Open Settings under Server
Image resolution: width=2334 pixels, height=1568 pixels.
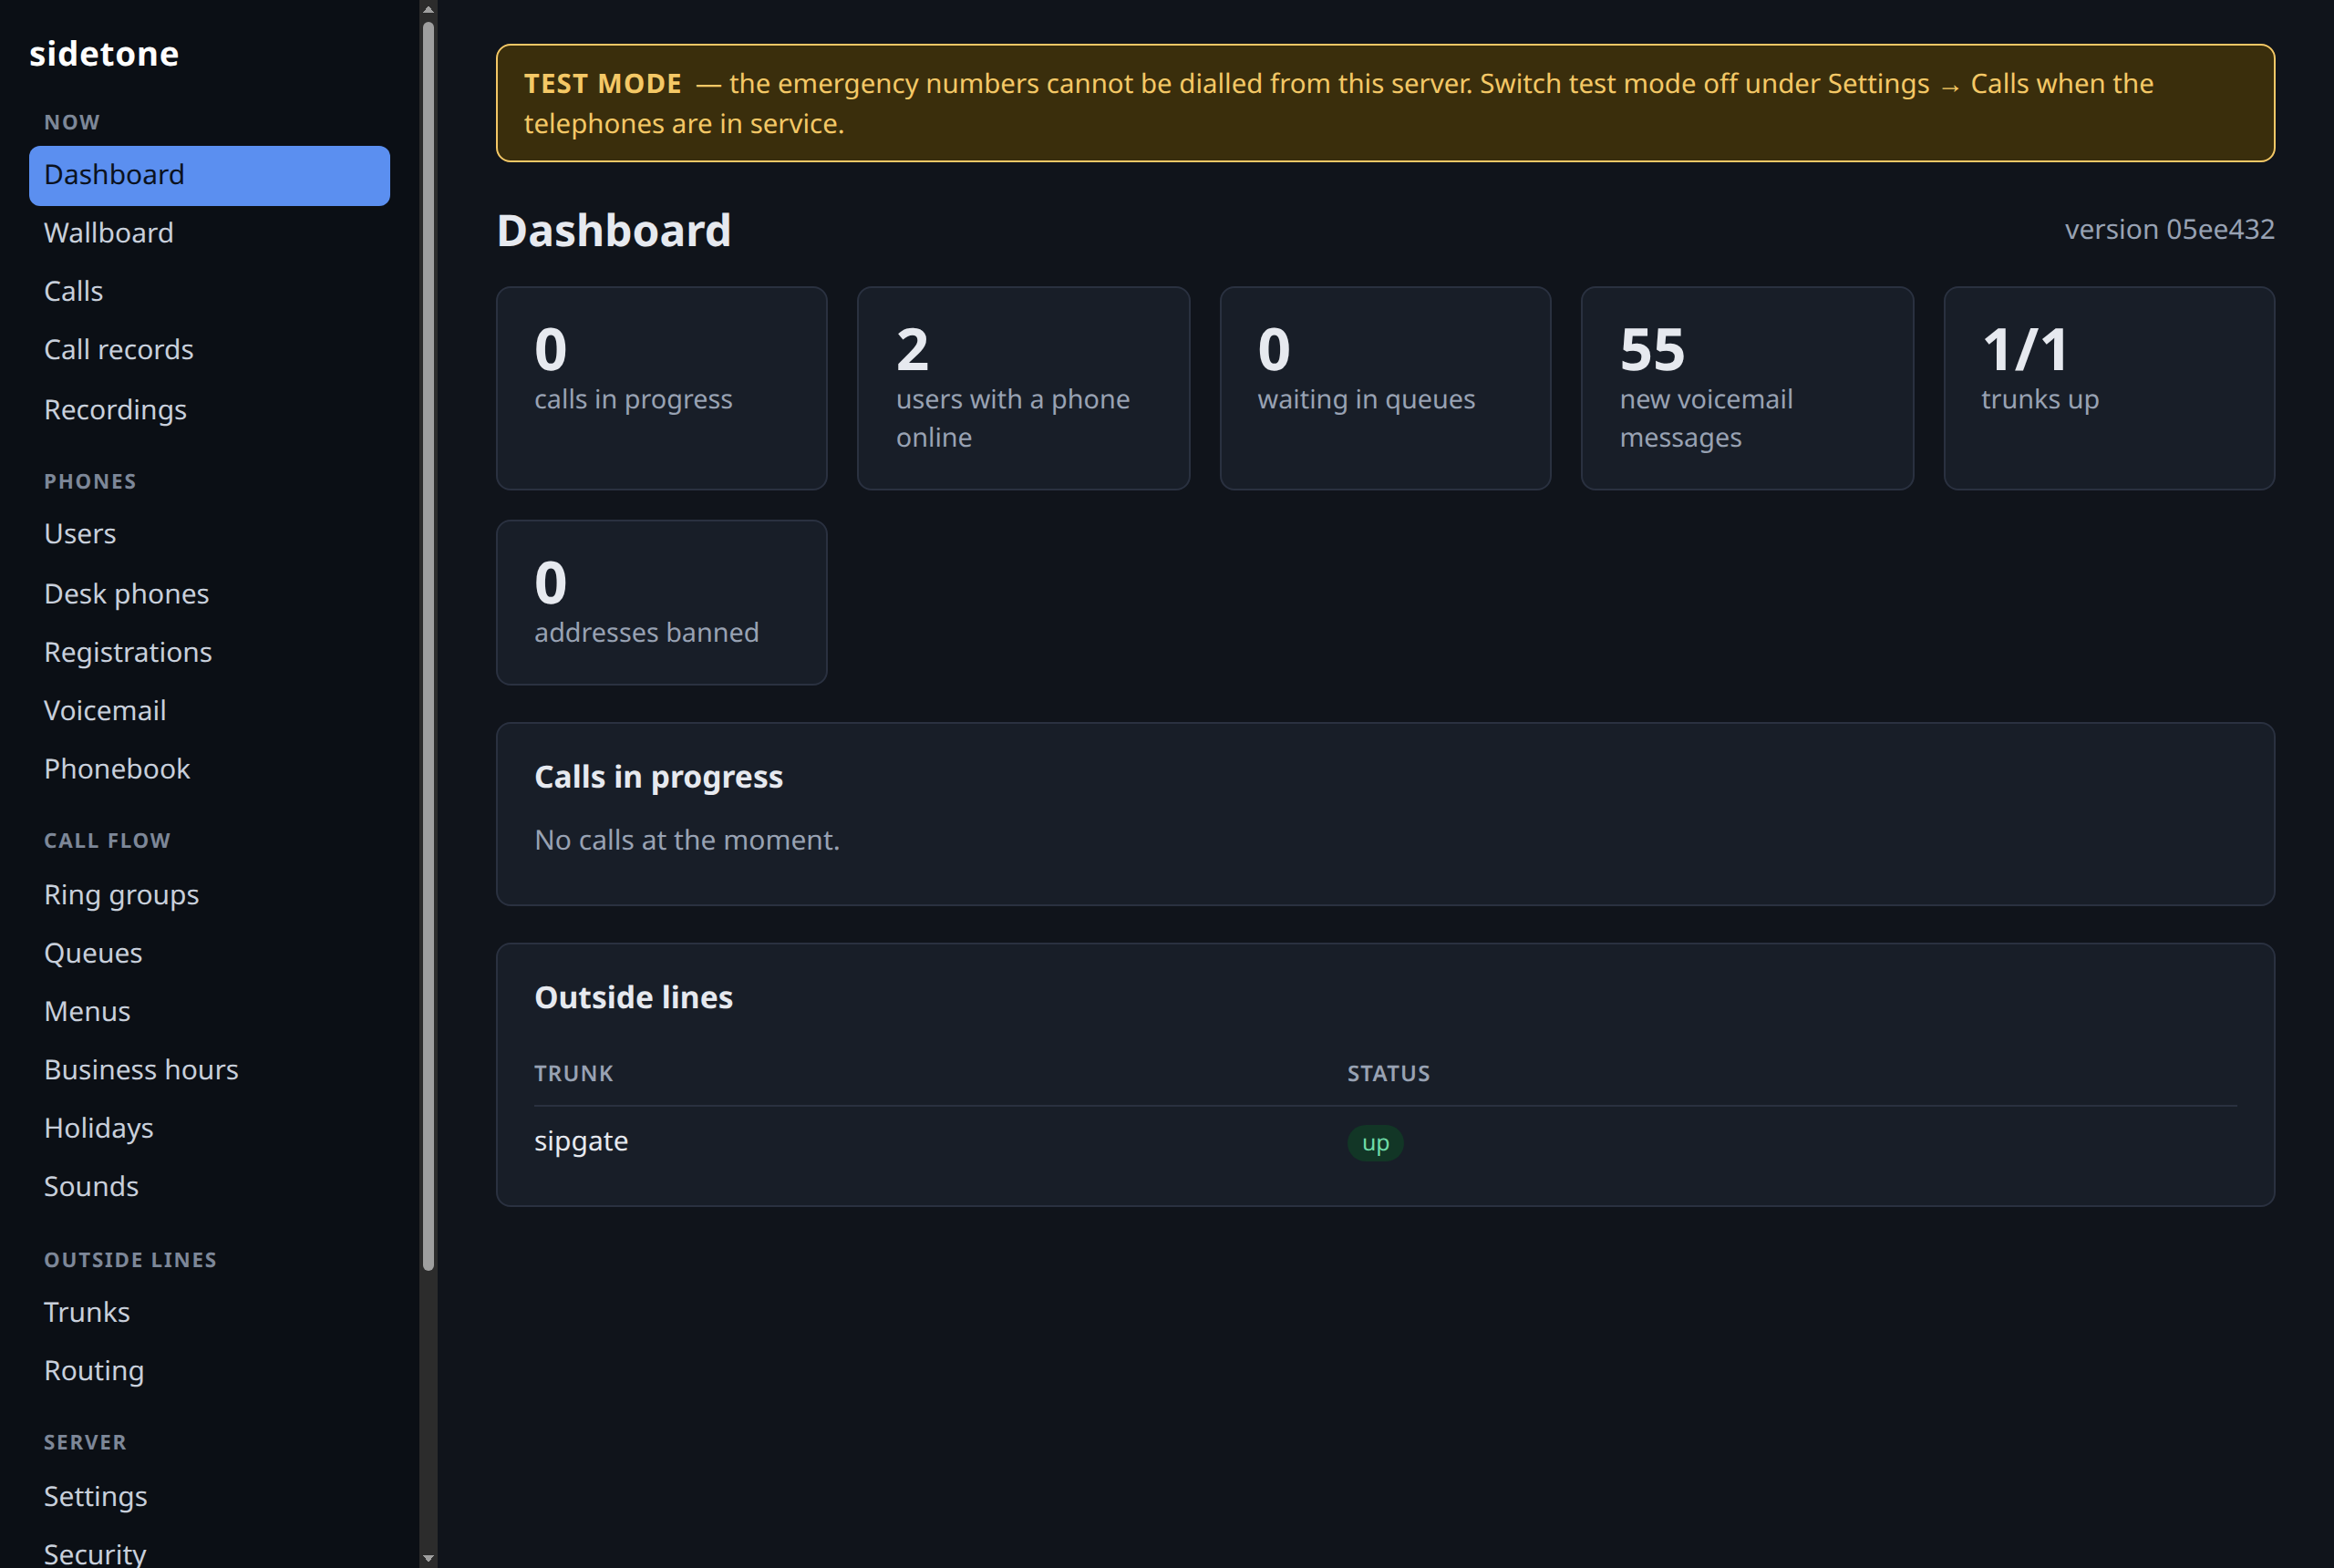tap(209, 1496)
